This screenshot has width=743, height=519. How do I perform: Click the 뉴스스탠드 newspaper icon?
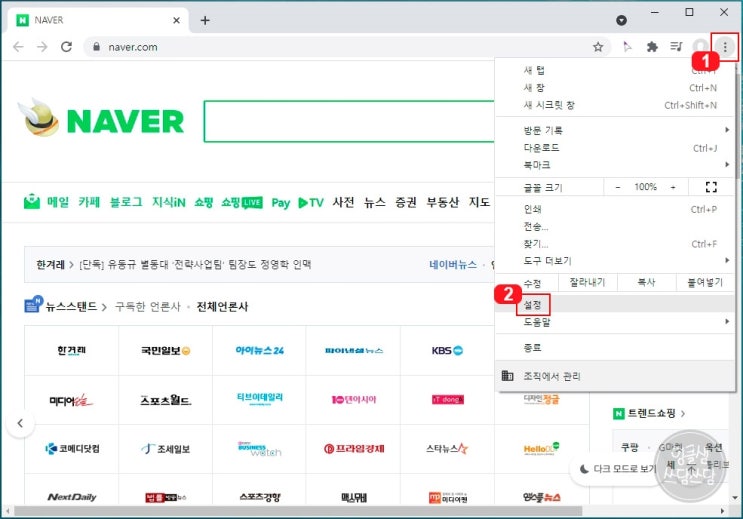click(x=33, y=304)
